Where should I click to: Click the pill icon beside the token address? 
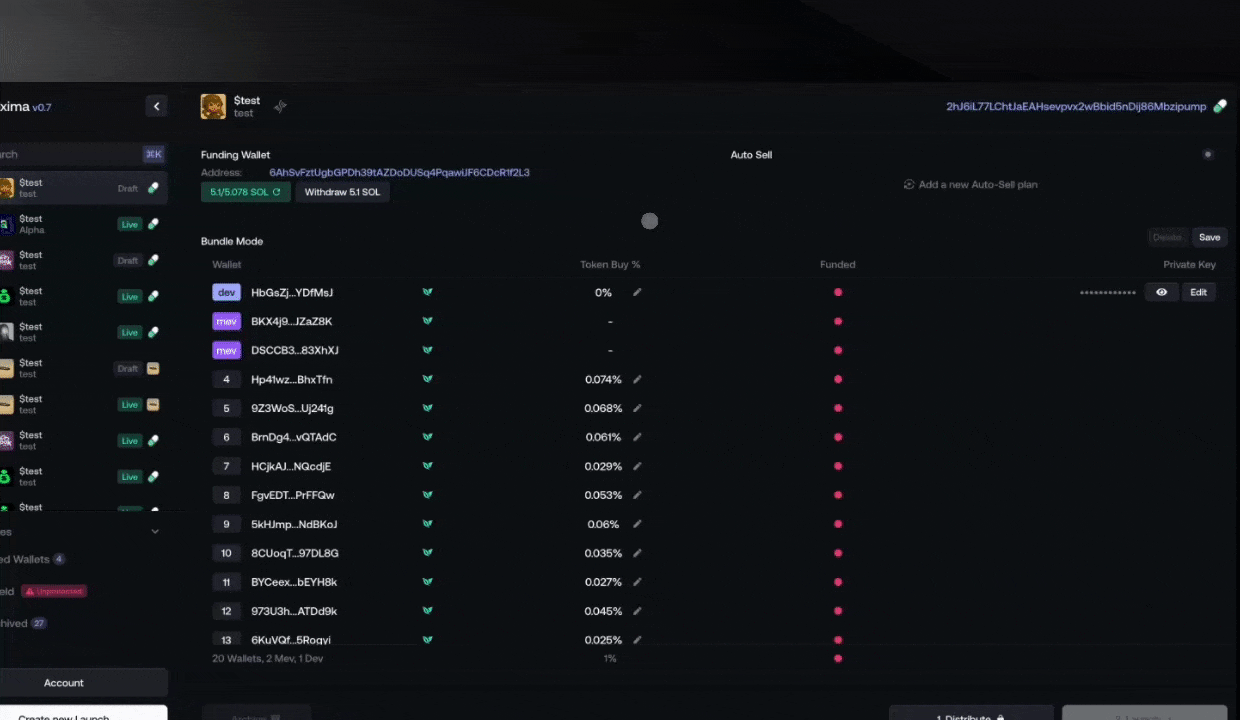(1219, 107)
